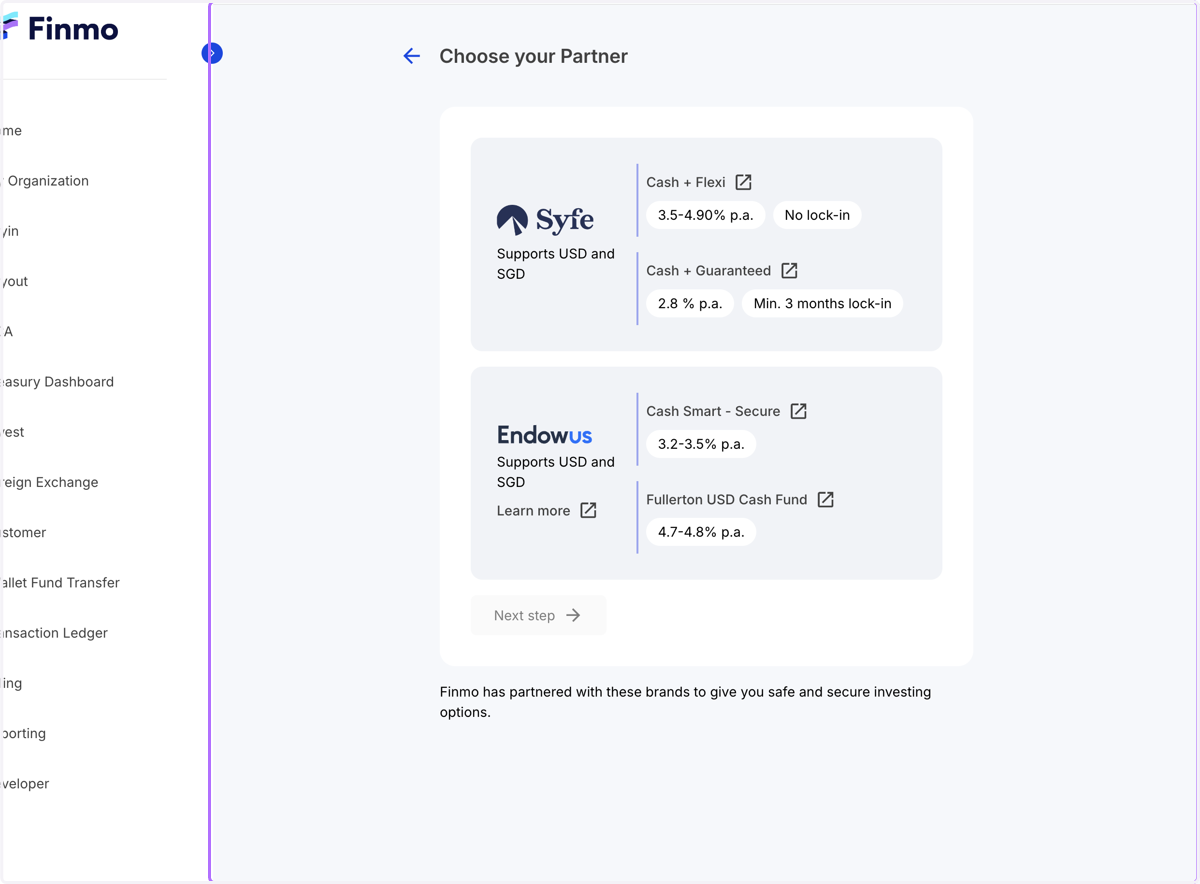Click the Fullerton USD Cash Fund label
The height and width of the screenshot is (884, 1200).
(x=727, y=499)
